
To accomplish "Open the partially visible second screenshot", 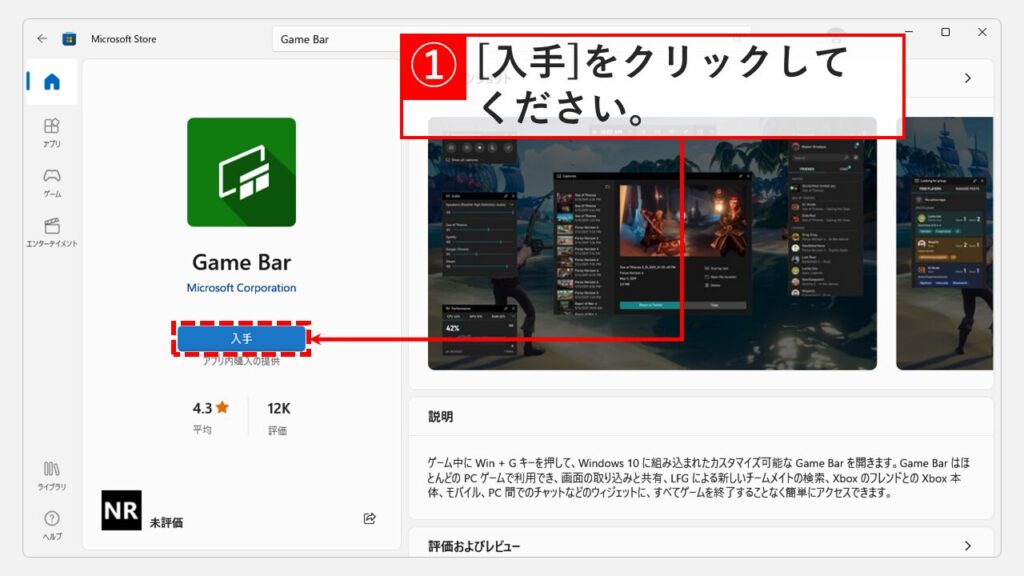I will click(944, 244).
